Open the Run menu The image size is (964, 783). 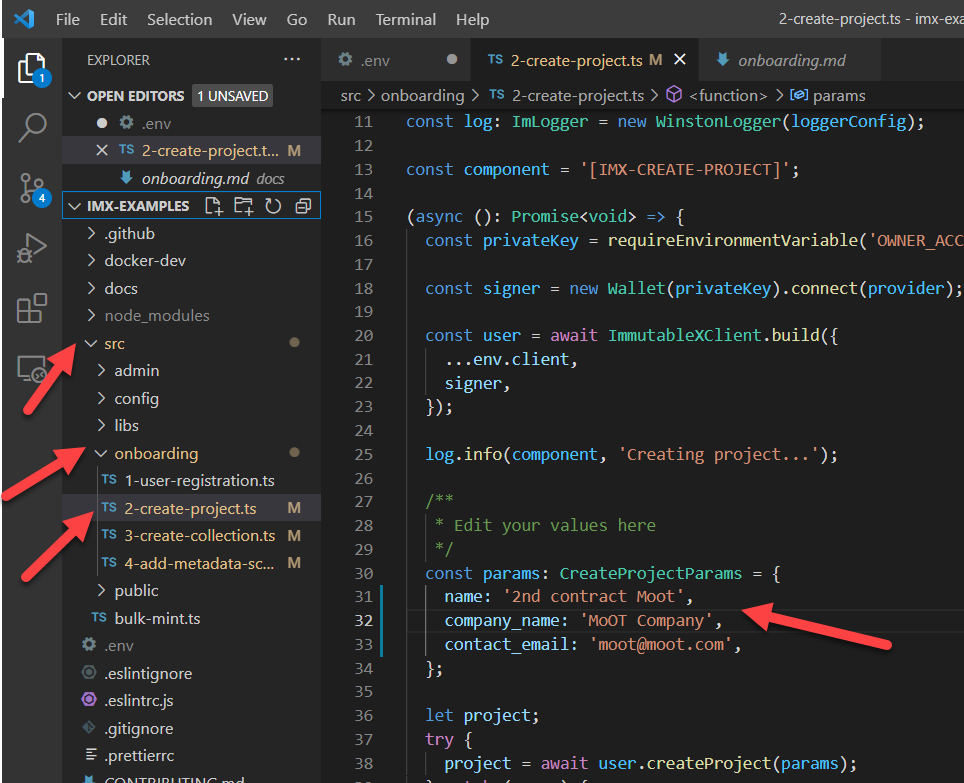[341, 20]
